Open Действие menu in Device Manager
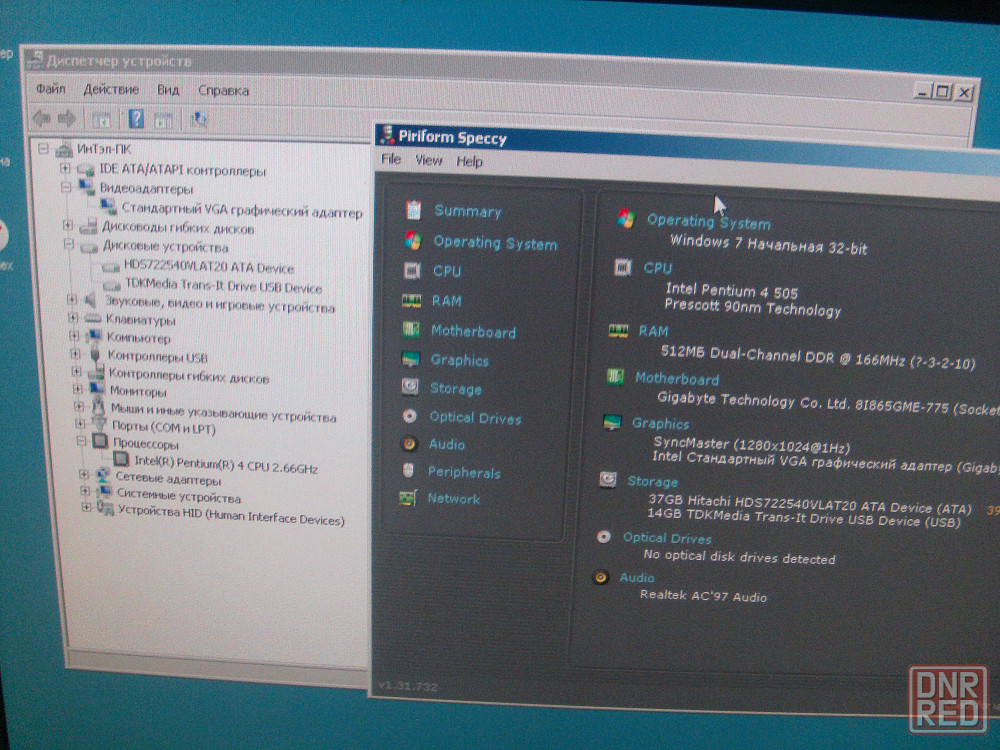Image resolution: width=1000 pixels, height=750 pixels. (x=111, y=89)
